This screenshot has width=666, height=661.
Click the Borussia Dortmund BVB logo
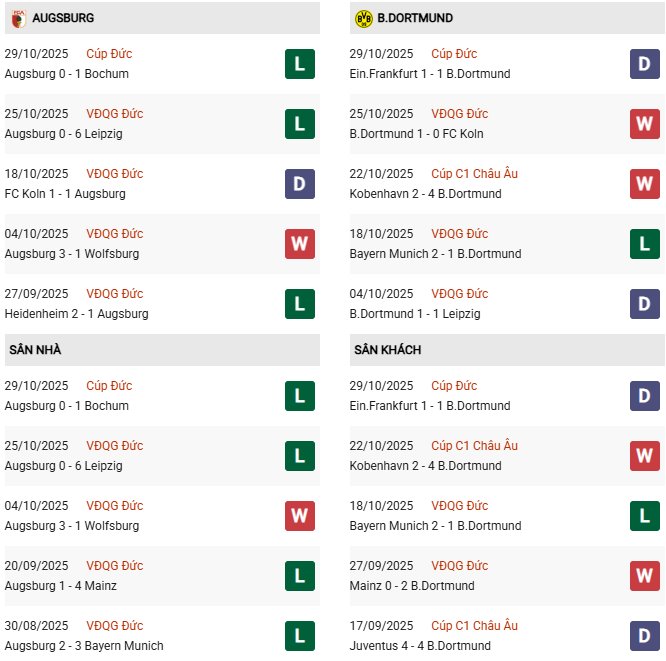(x=363, y=18)
